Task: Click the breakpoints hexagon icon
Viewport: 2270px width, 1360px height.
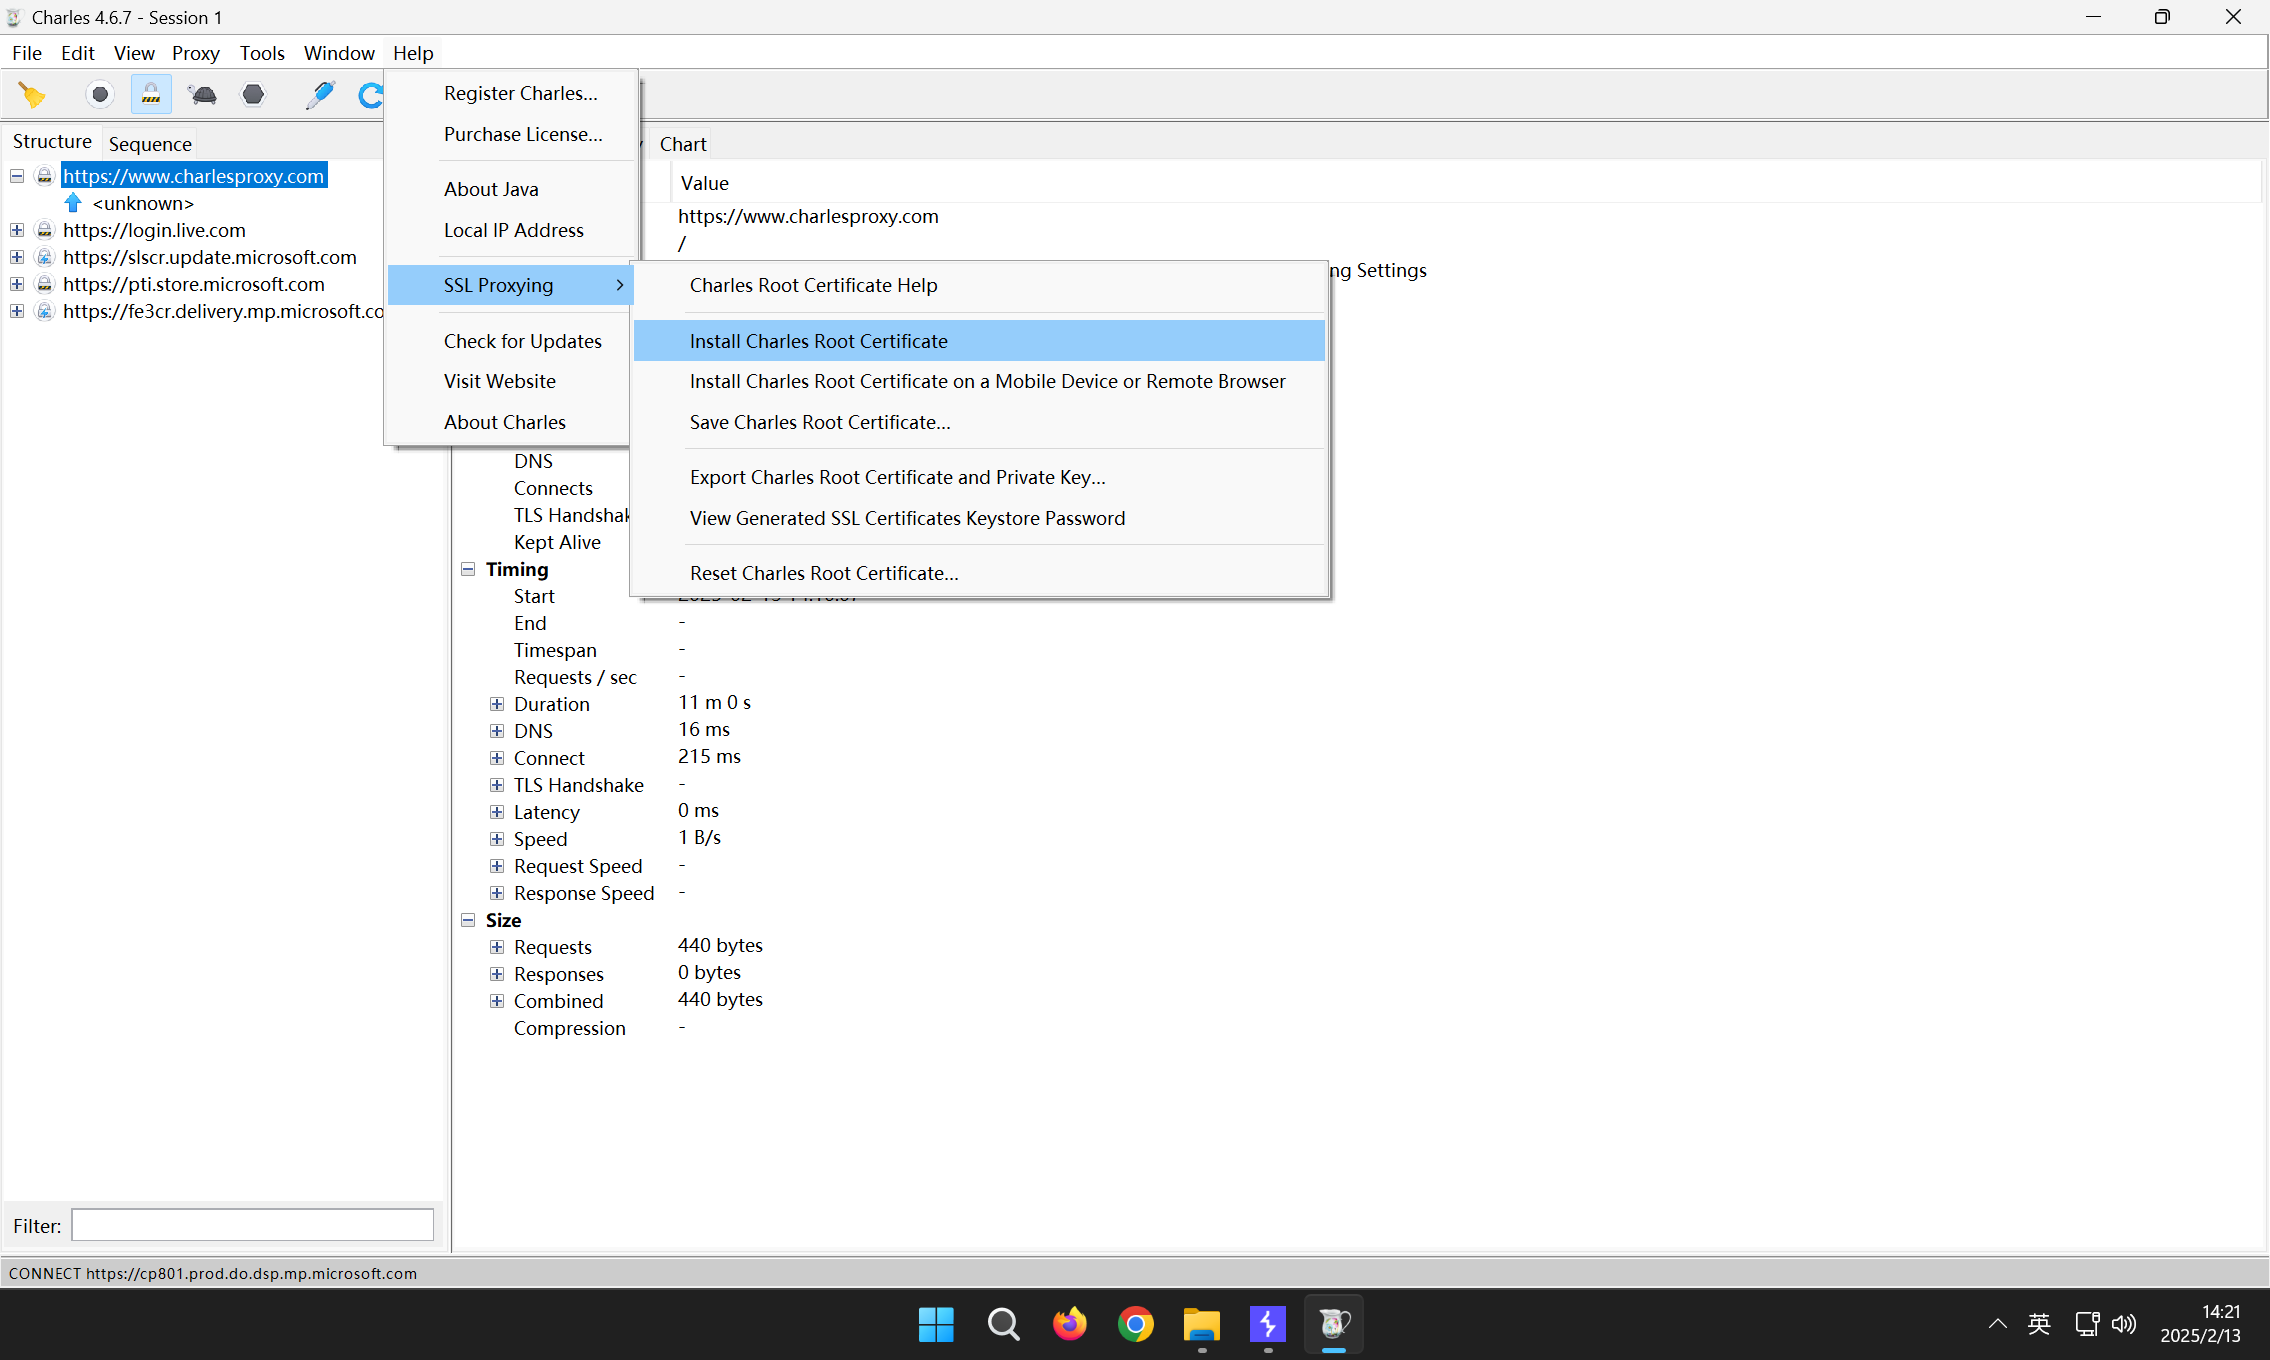Action: pyautogui.click(x=254, y=95)
